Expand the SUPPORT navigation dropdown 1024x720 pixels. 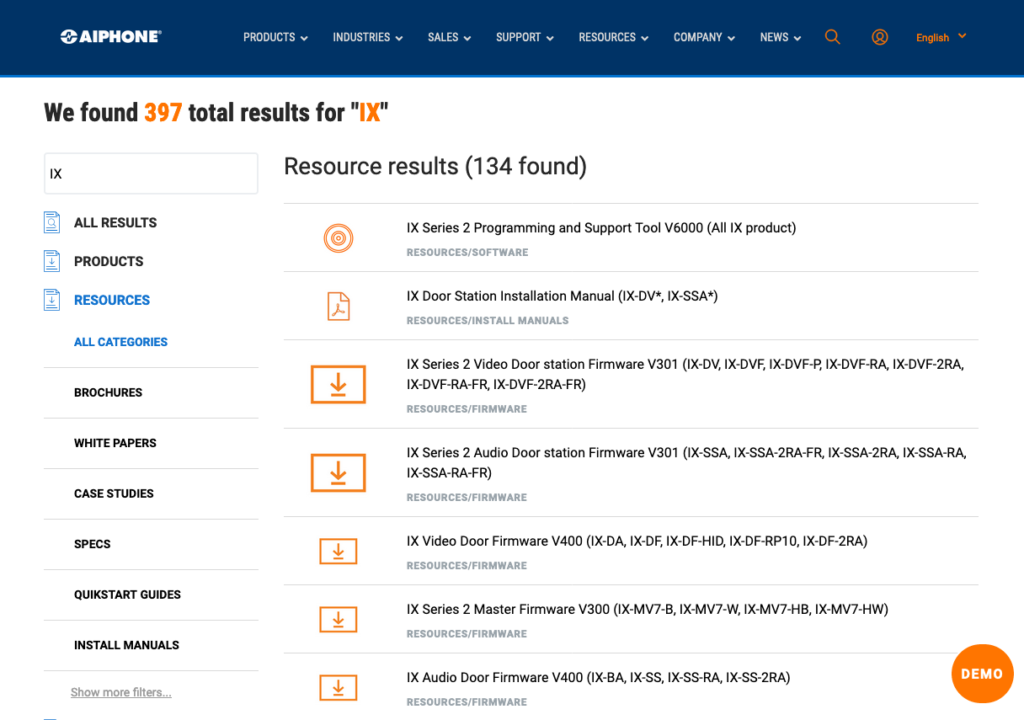(x=524, y=37)
